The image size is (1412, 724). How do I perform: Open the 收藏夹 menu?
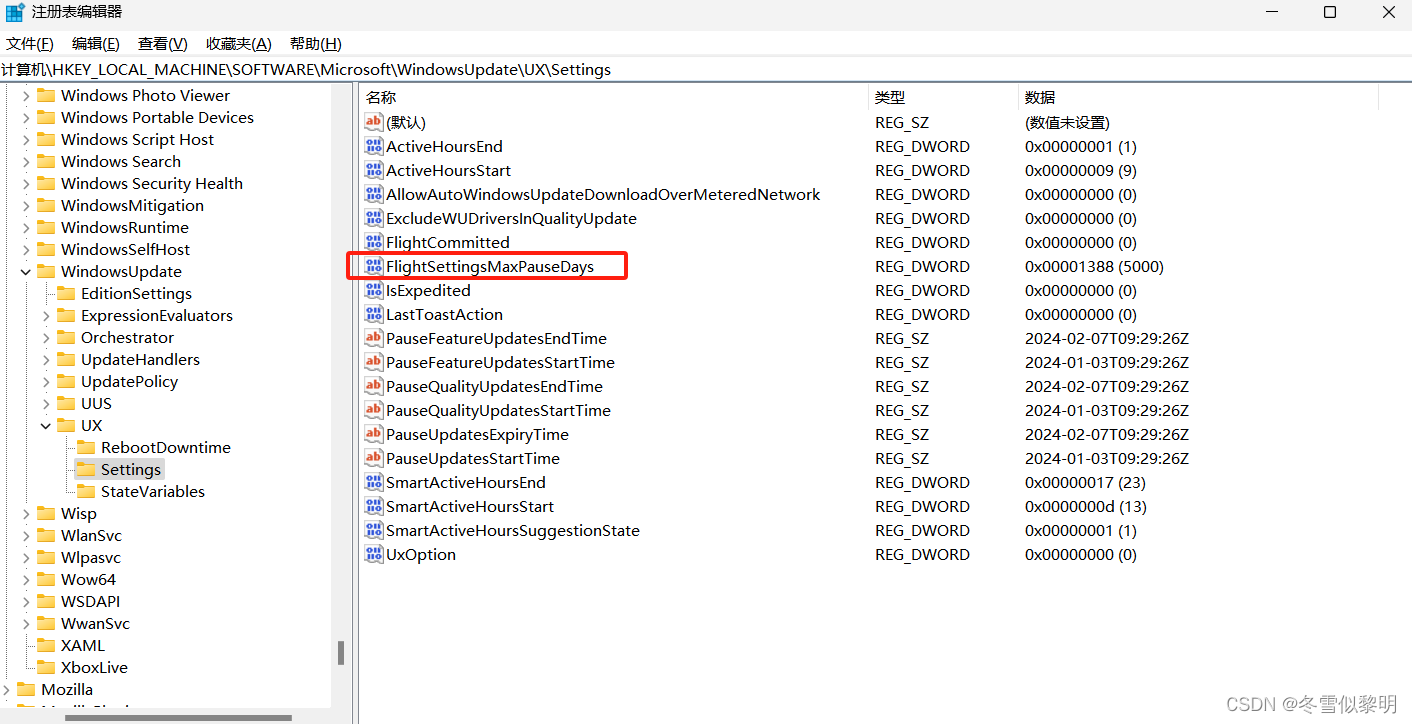(237, 43)
